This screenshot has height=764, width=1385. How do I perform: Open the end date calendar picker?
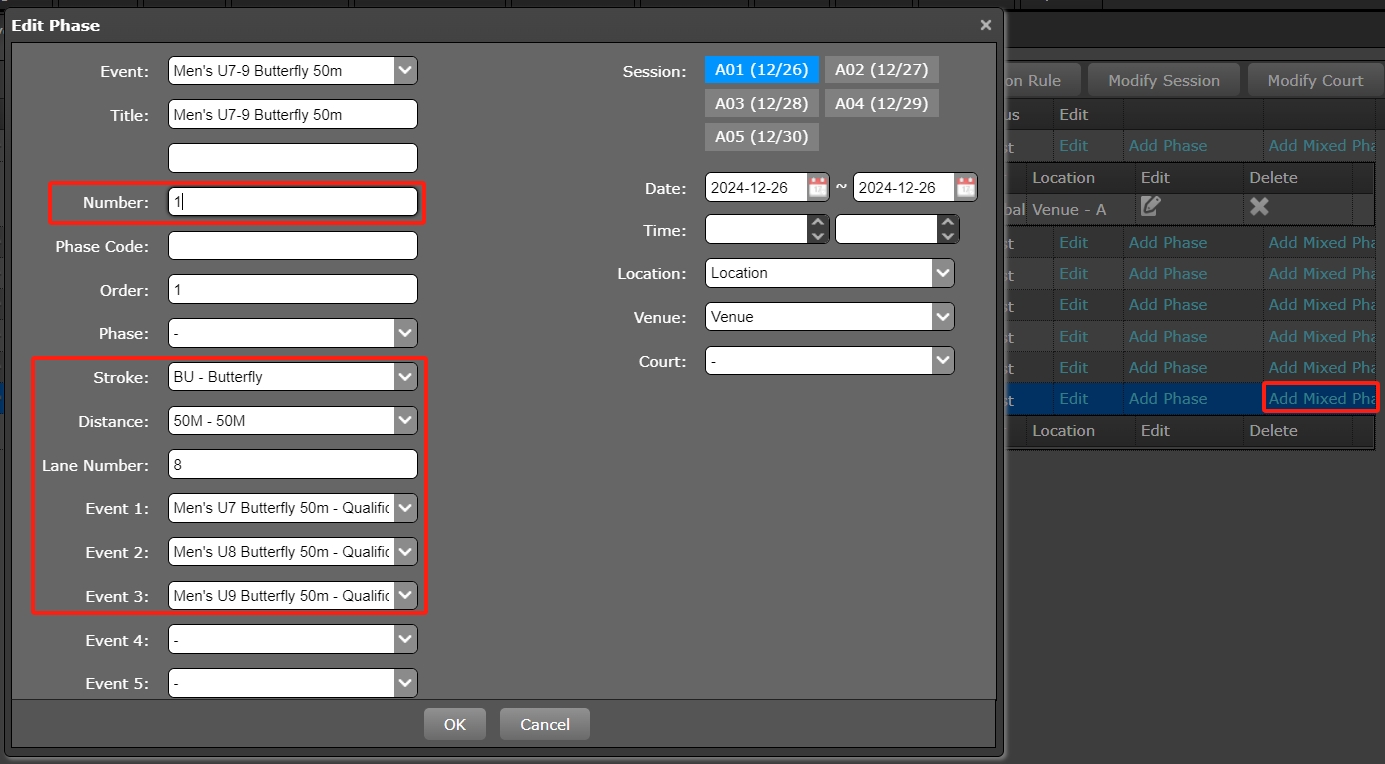pyautogui.click(x=965, y=187)
